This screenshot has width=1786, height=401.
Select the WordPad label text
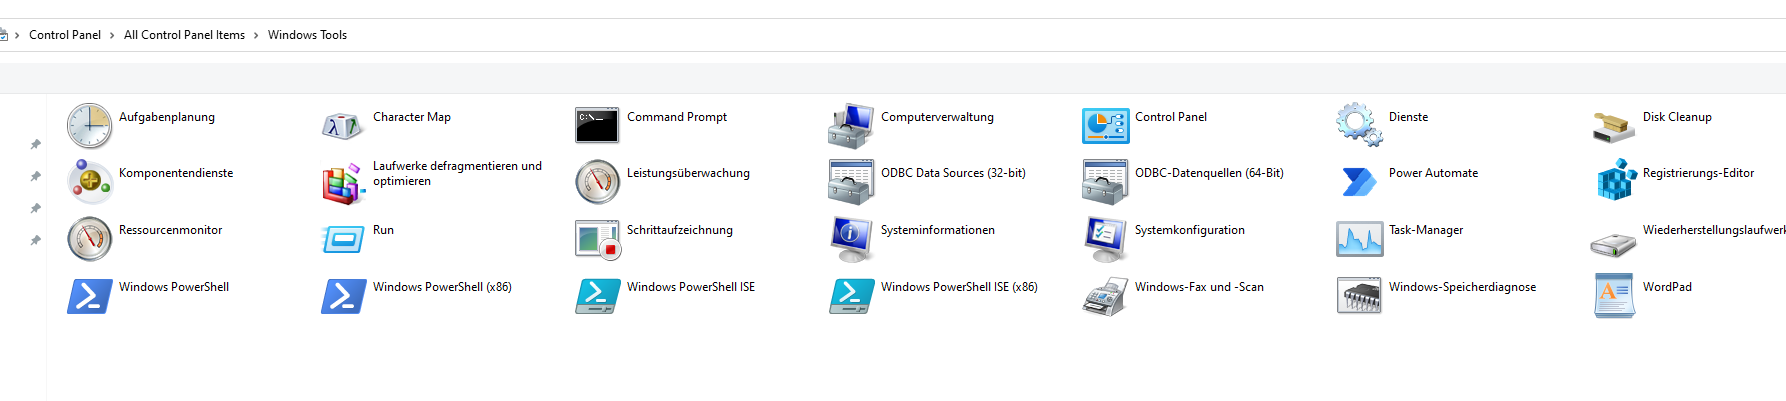click(1667, 287)
